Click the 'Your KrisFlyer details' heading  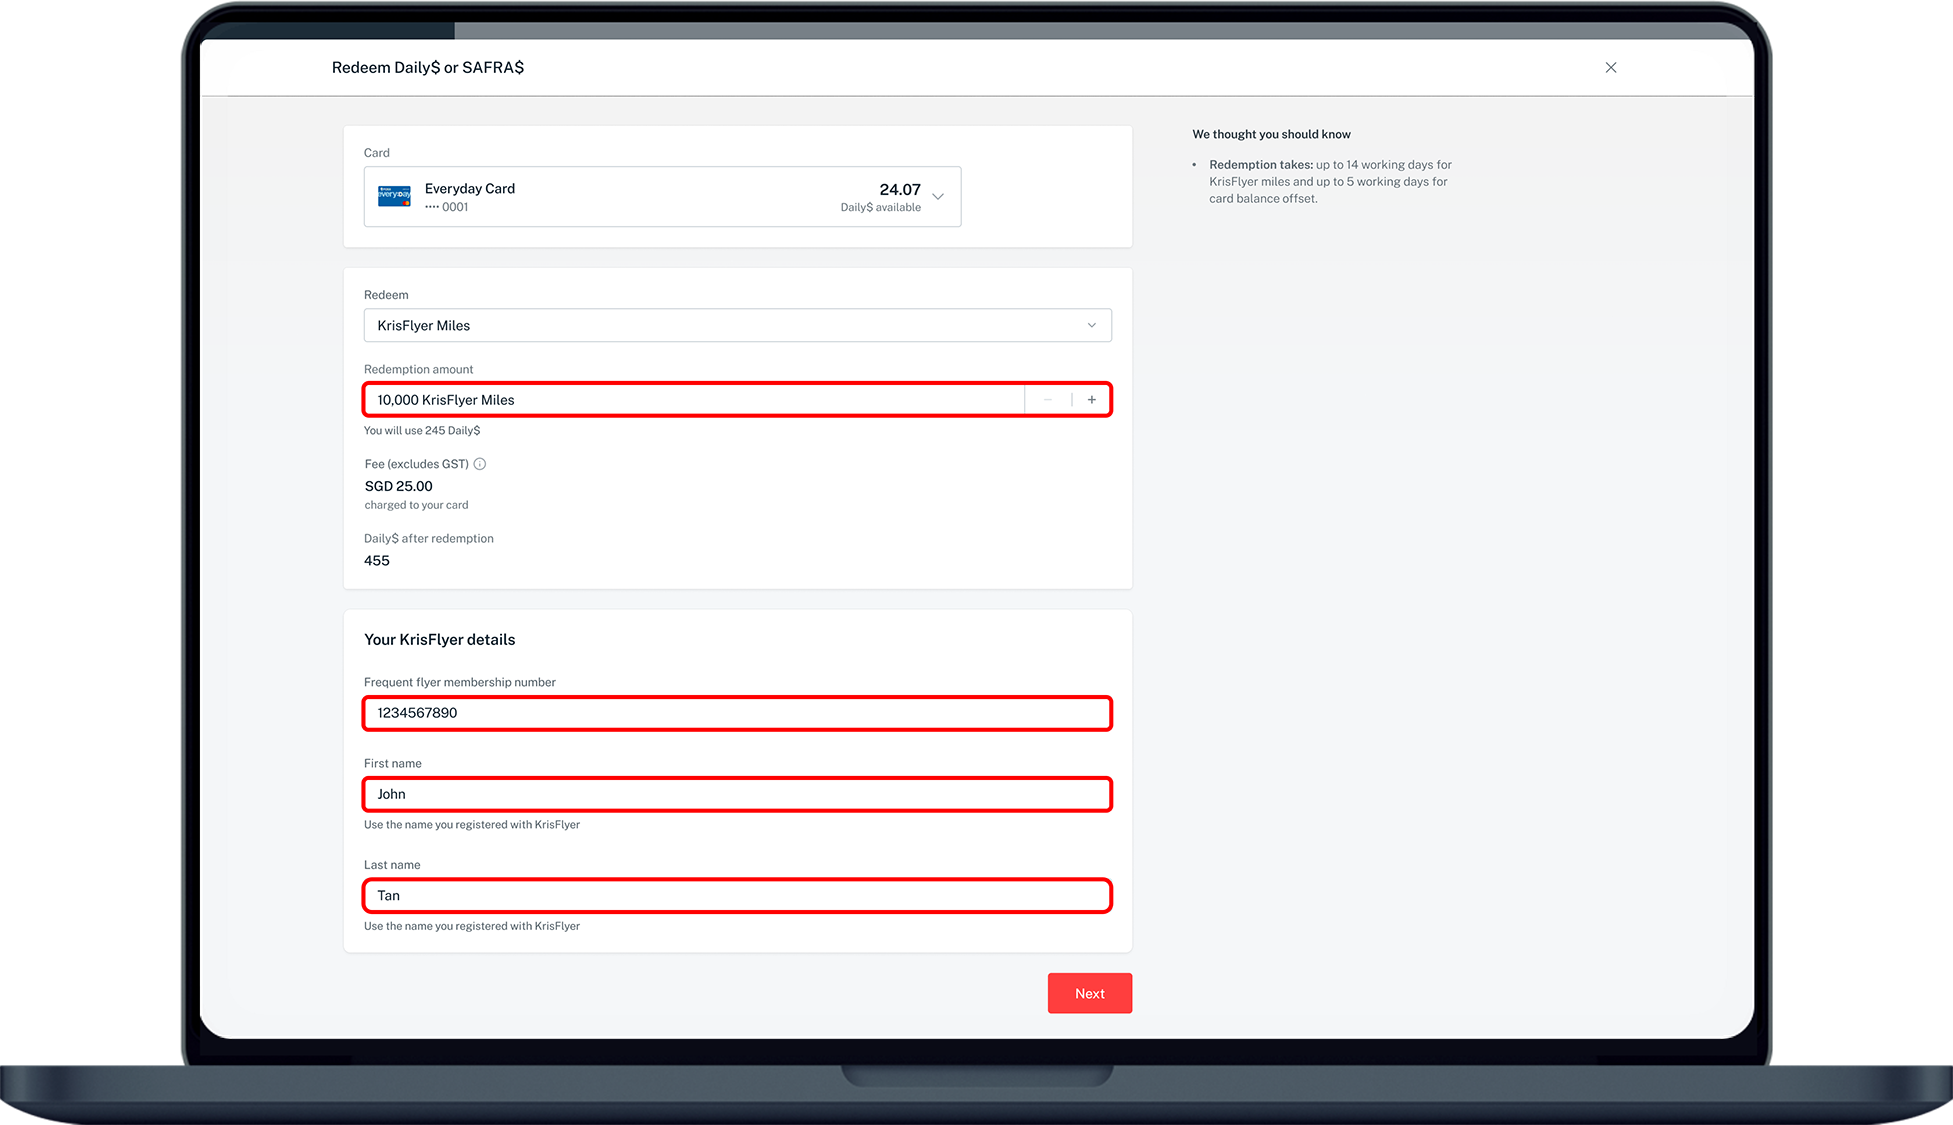coord(439,640)
